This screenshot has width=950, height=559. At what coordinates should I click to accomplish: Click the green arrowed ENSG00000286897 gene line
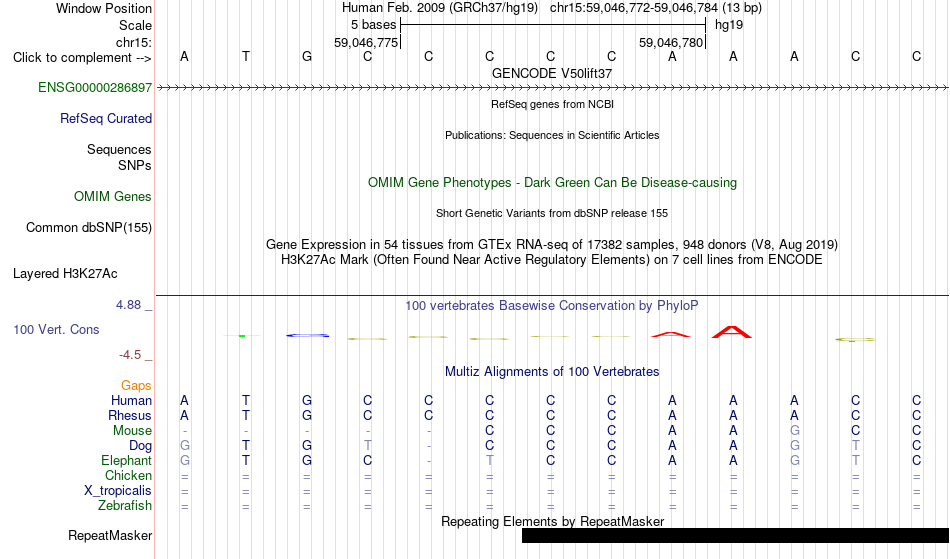click(552, 88)
